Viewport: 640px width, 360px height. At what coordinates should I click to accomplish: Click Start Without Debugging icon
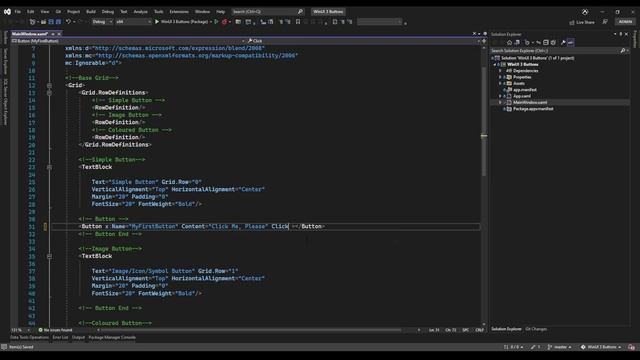[216, 22]
